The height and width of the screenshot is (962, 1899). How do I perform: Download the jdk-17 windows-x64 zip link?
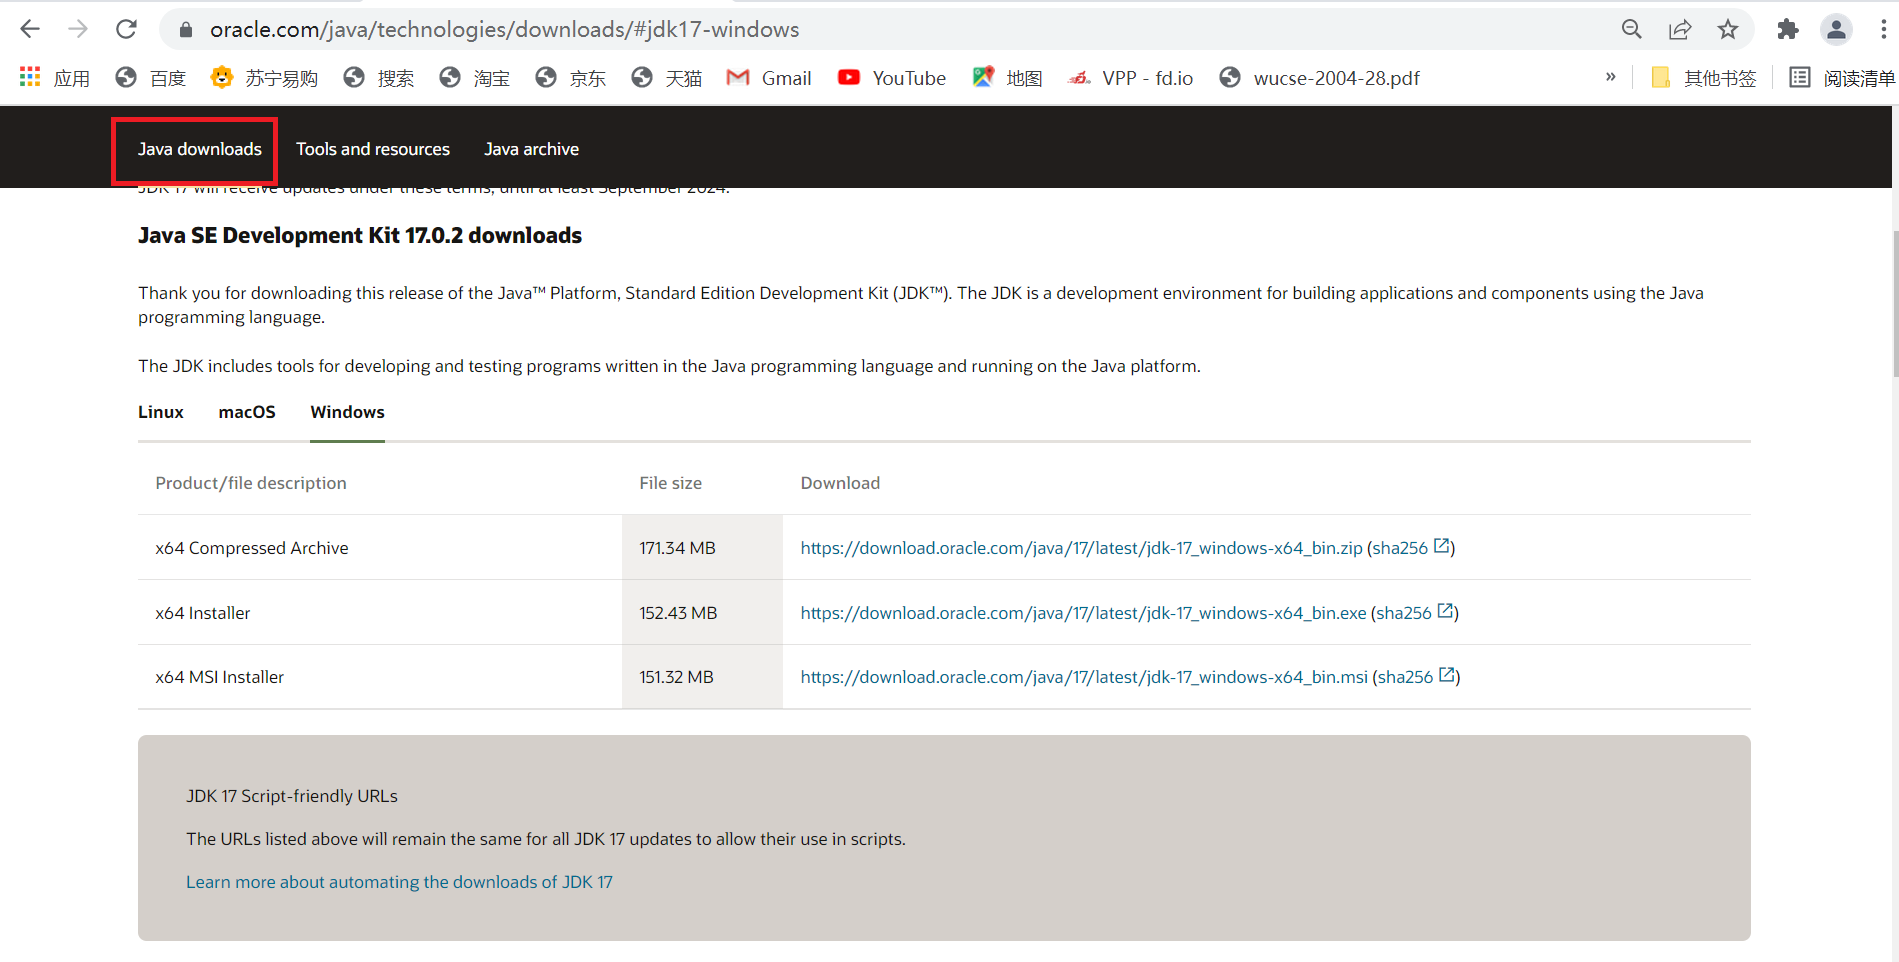[x=1081, y=548]
